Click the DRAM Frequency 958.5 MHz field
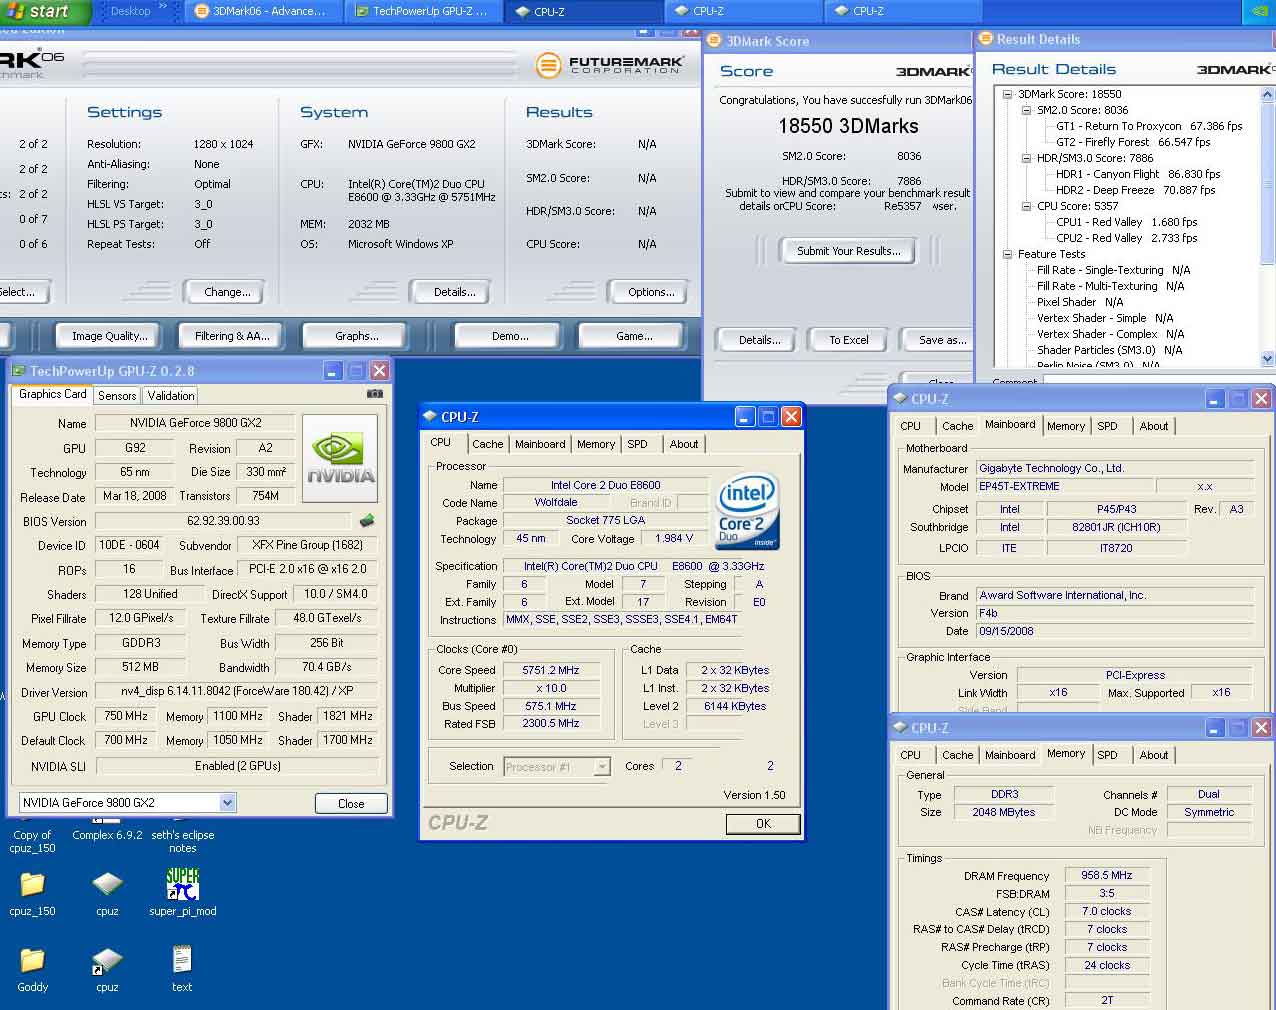The width and height of the screenshot is (1276, 1010). tap(1107, 875)
